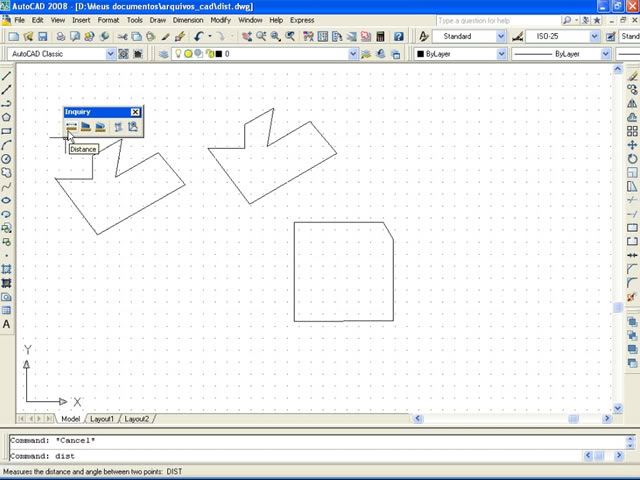This screenshot has width=640, height=480.
Task: Select the Polygon tool in Draw toolbar
Action: coord(6,117)
